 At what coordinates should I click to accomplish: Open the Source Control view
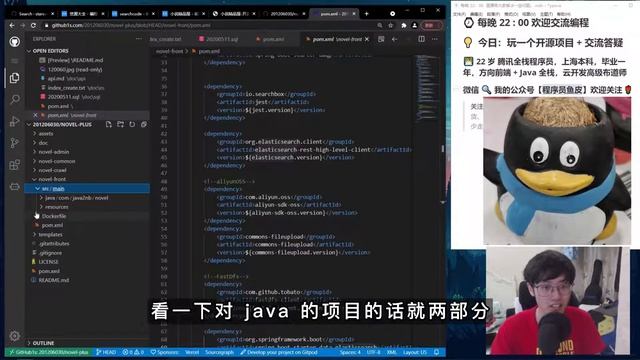(15, 142)
